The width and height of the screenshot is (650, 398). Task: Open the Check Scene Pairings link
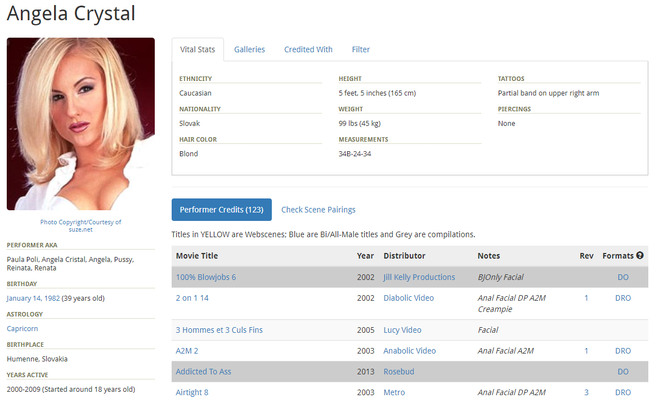(318, 210)
